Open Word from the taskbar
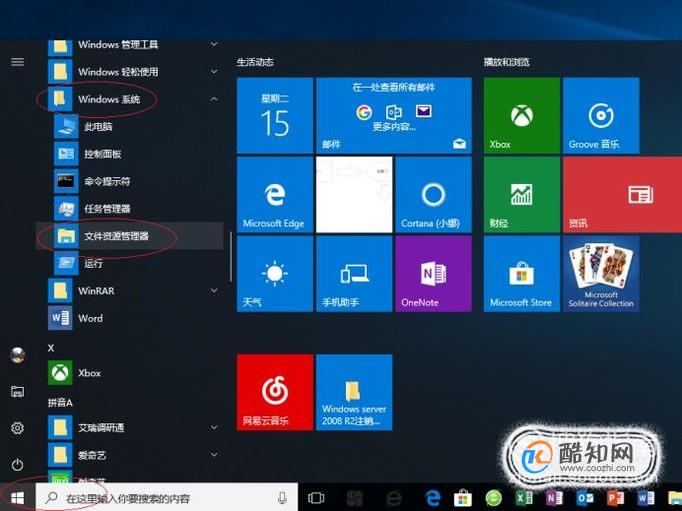The height and width of the screenshot is (511, 682). click(645, 498)
